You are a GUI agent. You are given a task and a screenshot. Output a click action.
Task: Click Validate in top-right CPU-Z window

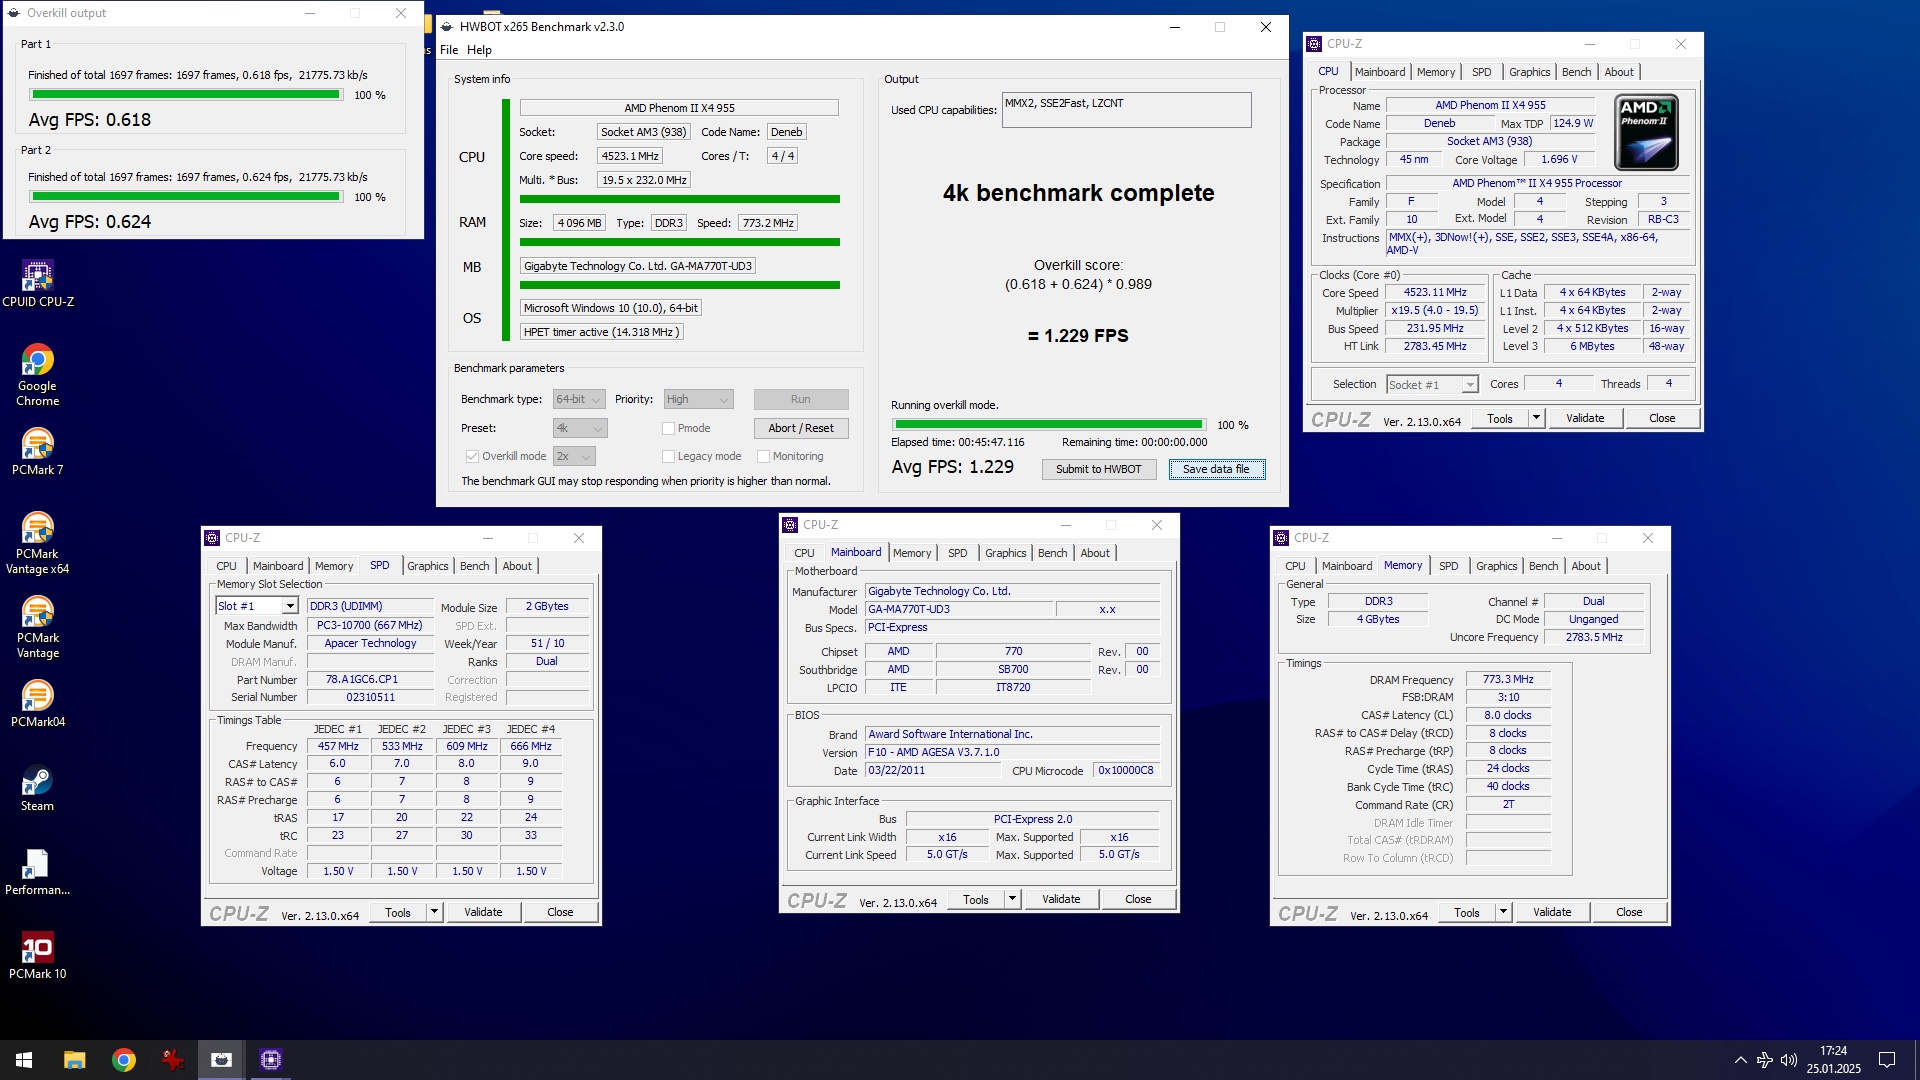tap(1585, 418)
